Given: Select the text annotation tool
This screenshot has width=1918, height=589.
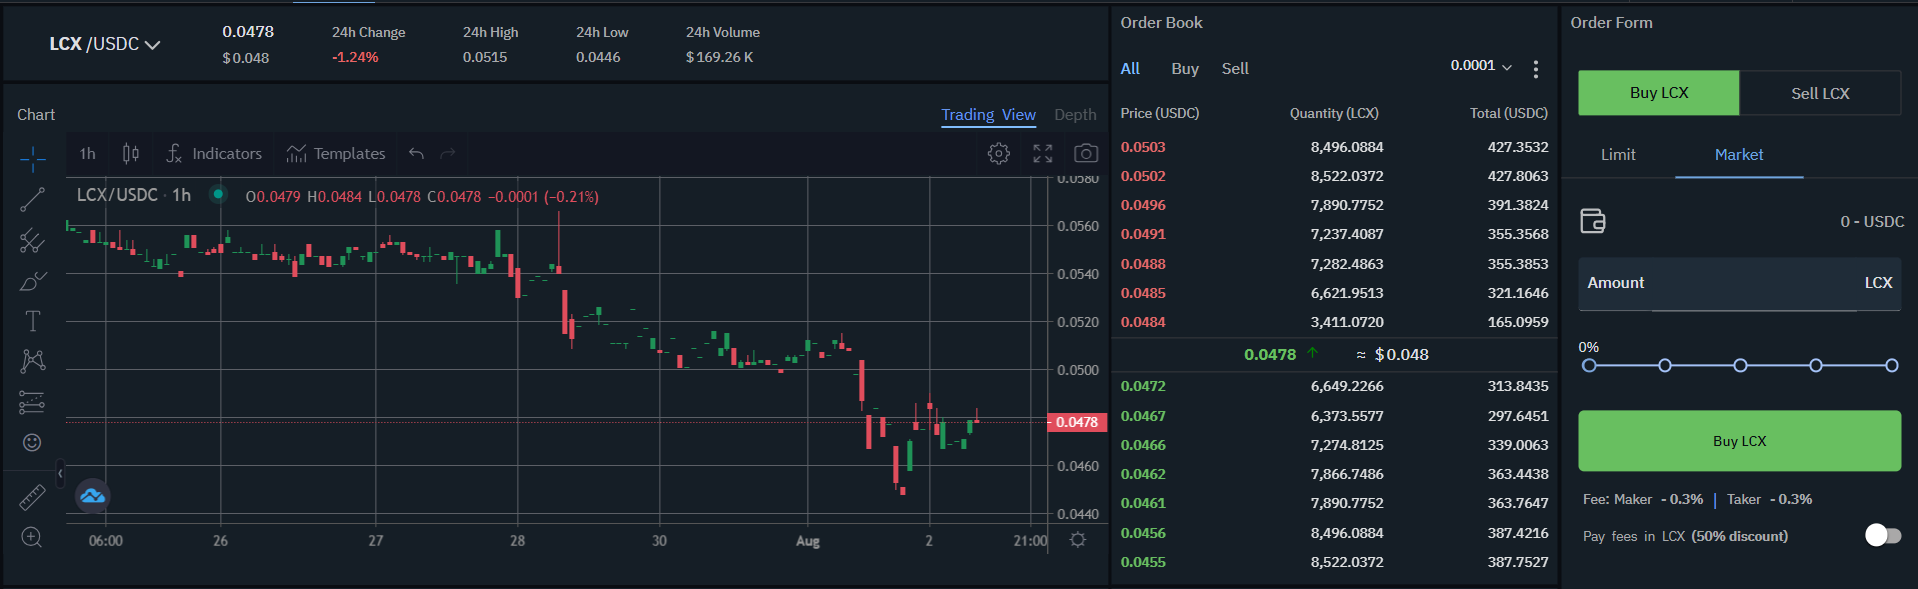Looking at the screenshot, I should pyautogui.click(x=32, y=321).
